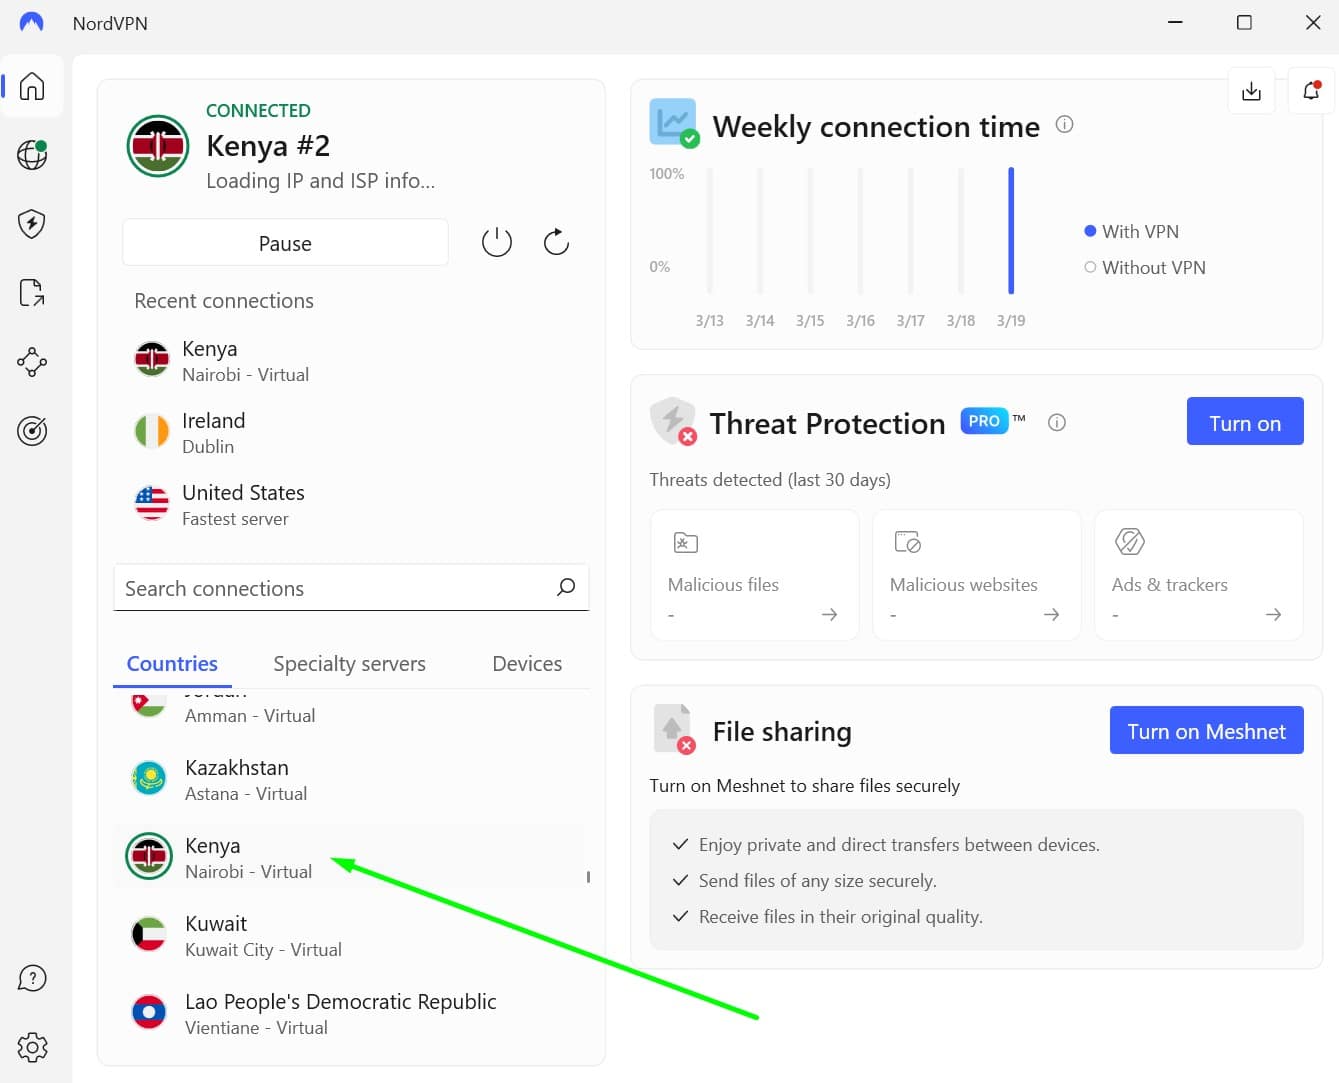Screen dimensions: 1339x1083
Task: Pause the VPN connection
Action: click(285, 243)
